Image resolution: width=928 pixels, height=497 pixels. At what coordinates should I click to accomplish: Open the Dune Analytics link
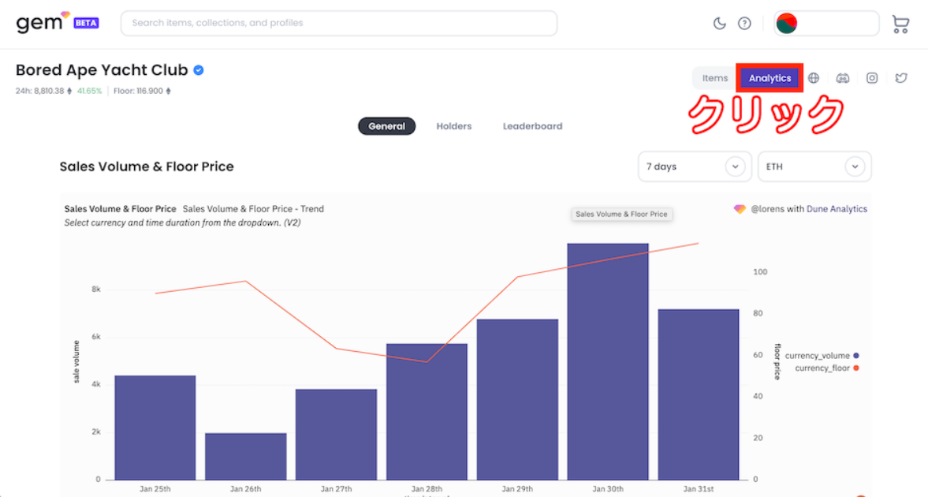point(836,209)
